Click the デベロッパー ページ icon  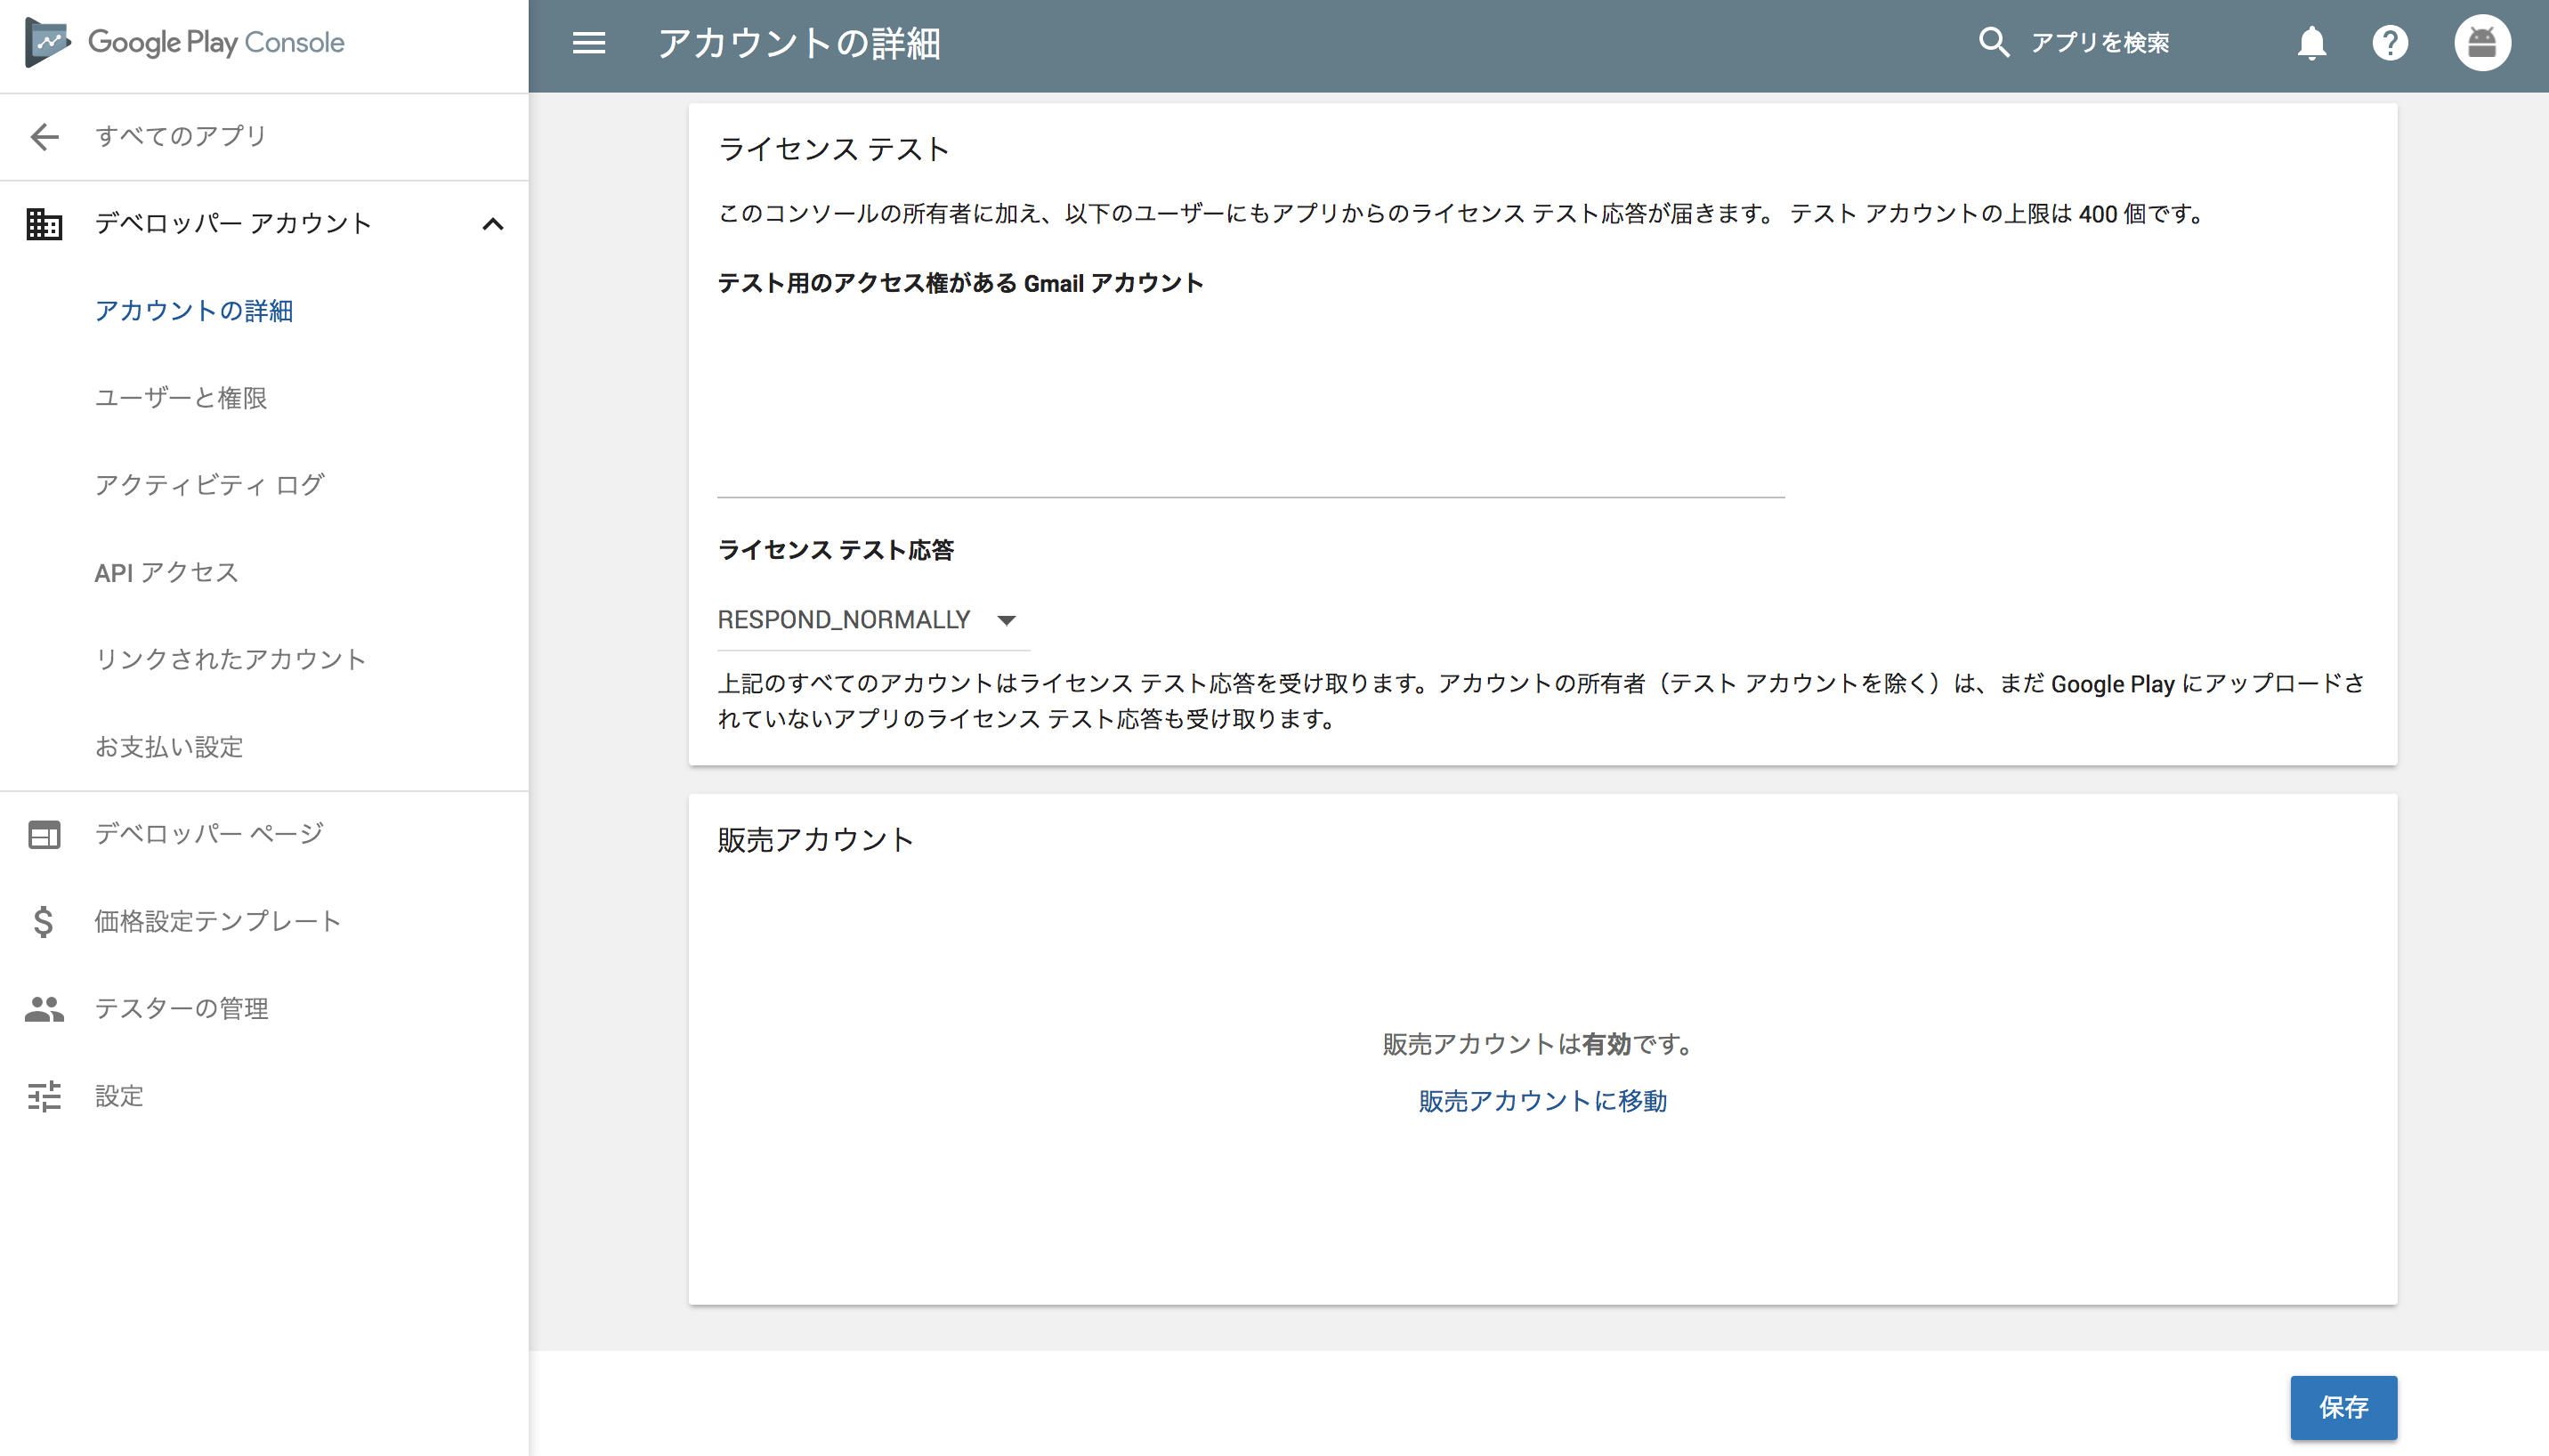[44, 834]
